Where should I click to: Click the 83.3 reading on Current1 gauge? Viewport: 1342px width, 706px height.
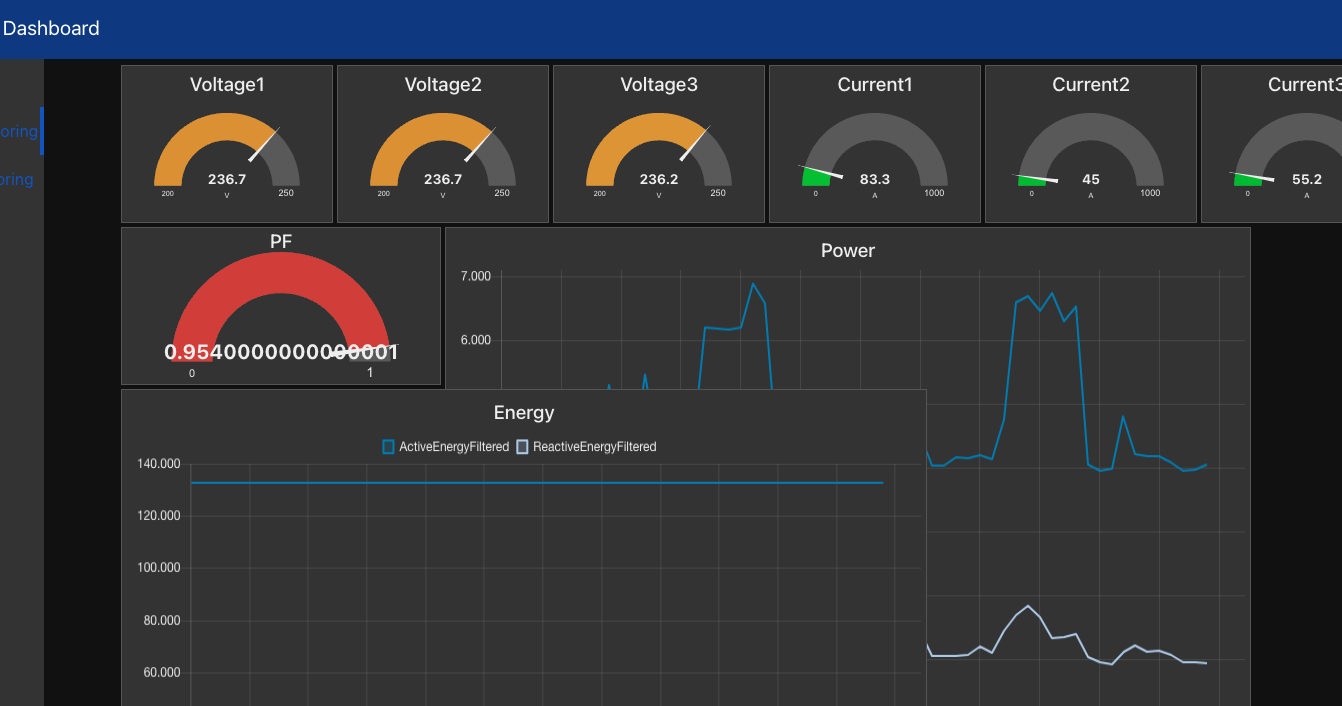(875, 179)
